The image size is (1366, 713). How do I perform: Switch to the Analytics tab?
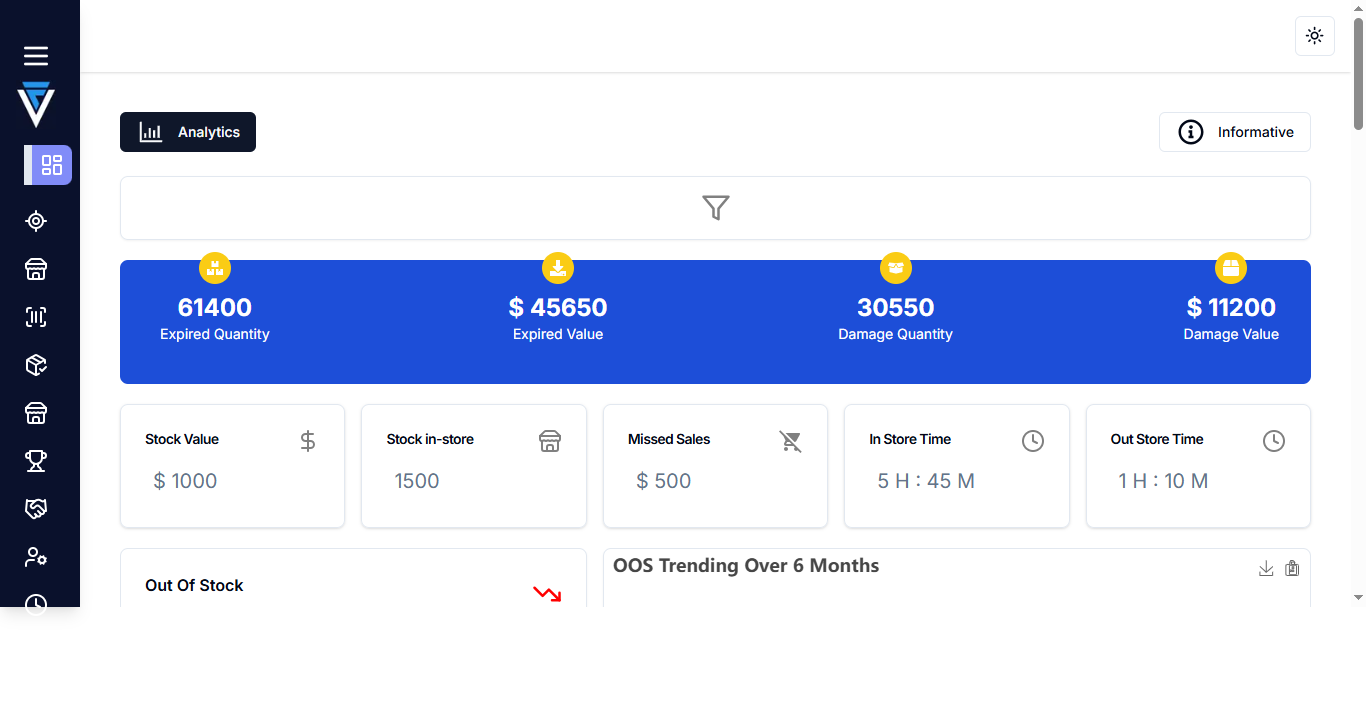point(188,132)
